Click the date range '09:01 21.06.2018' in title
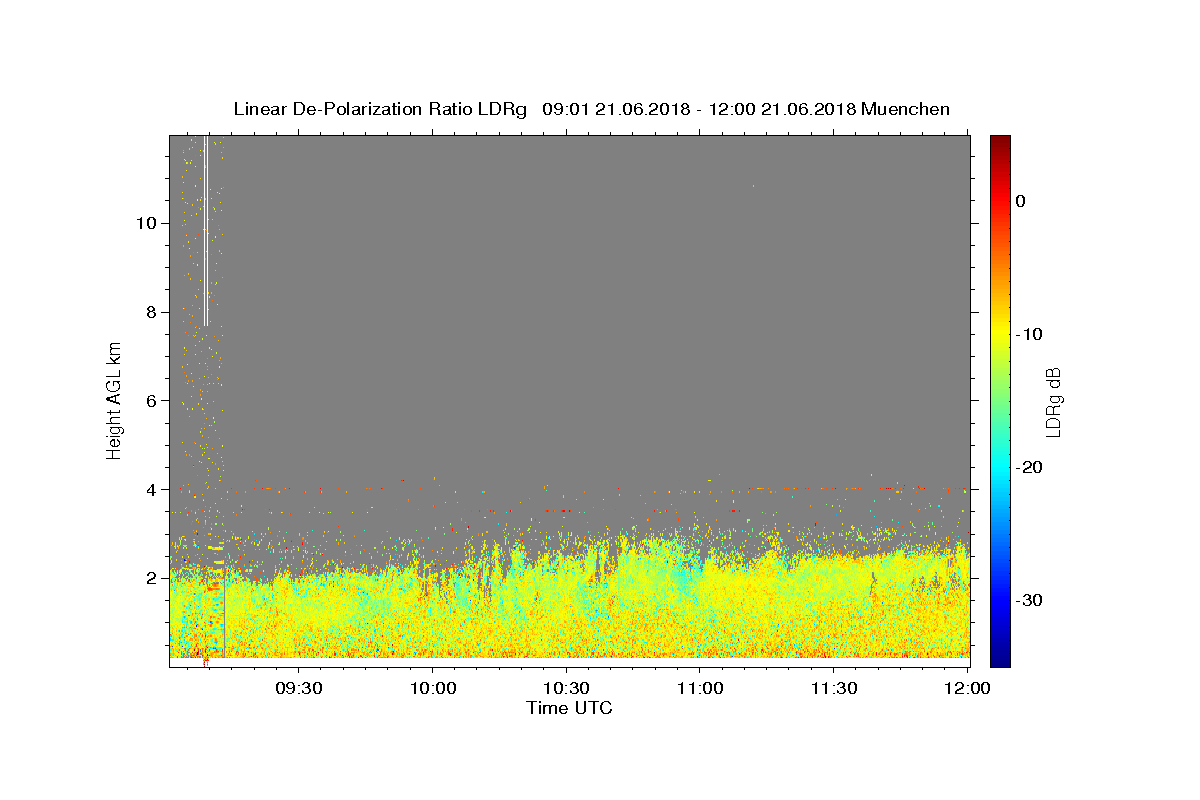This screenshot has height=800, width=1200. click(x=616, y=109)
